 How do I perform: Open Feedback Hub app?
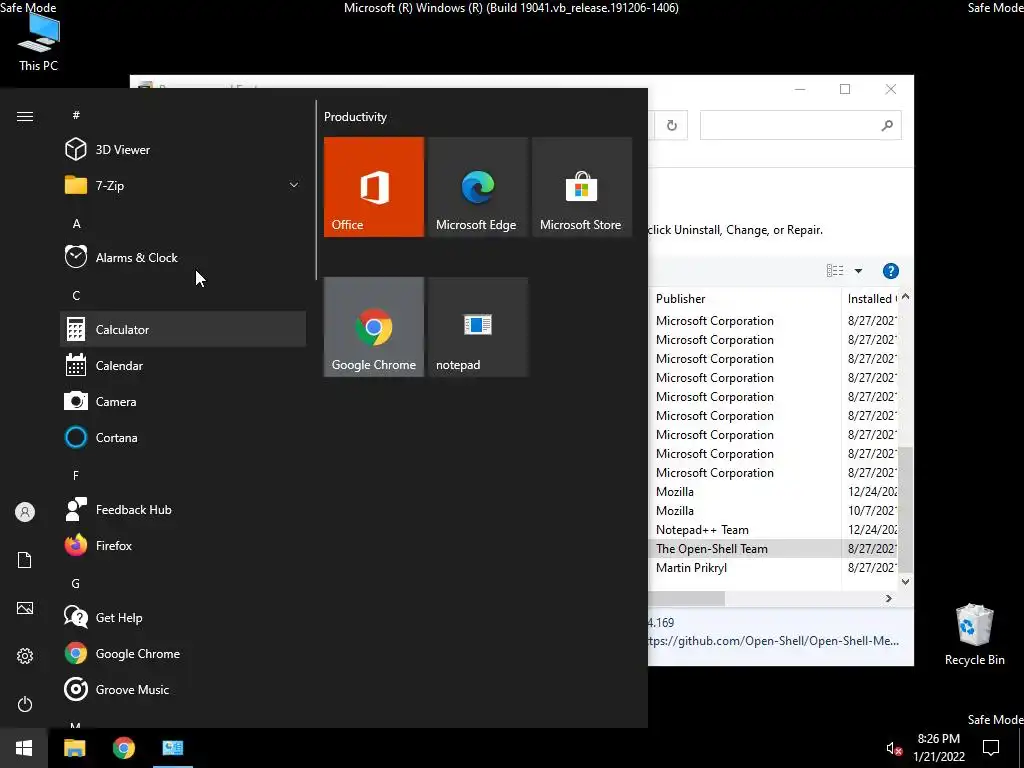pyautogui.click(x=183, y=509)
